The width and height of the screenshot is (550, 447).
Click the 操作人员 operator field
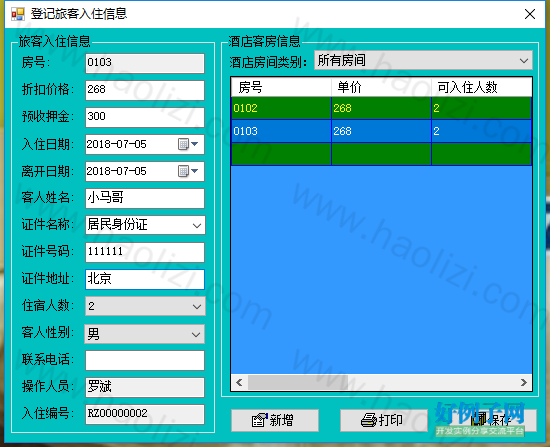pos(145,387)
